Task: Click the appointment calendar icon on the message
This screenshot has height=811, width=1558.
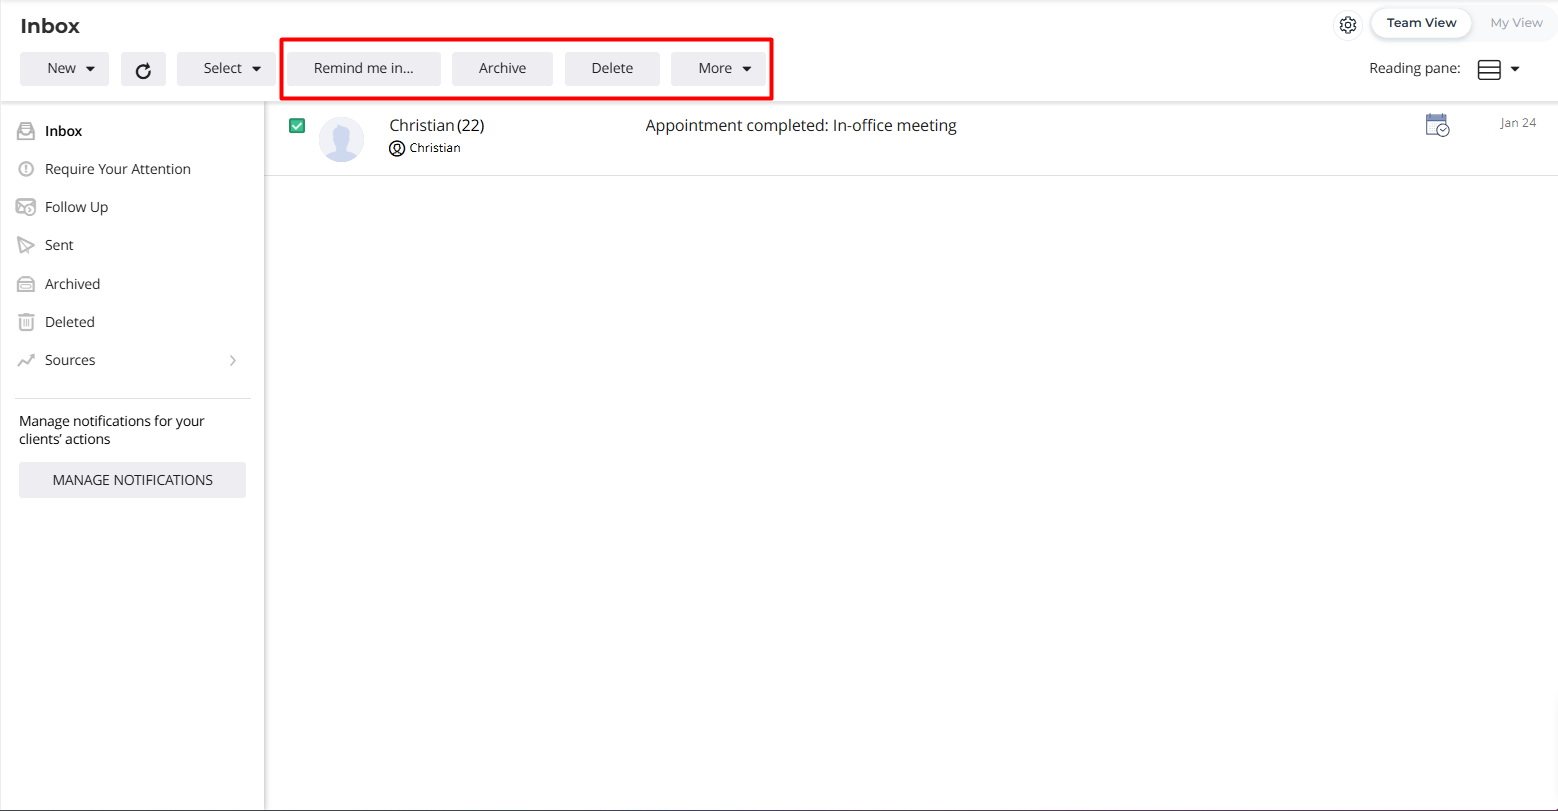Action: 1437,125
